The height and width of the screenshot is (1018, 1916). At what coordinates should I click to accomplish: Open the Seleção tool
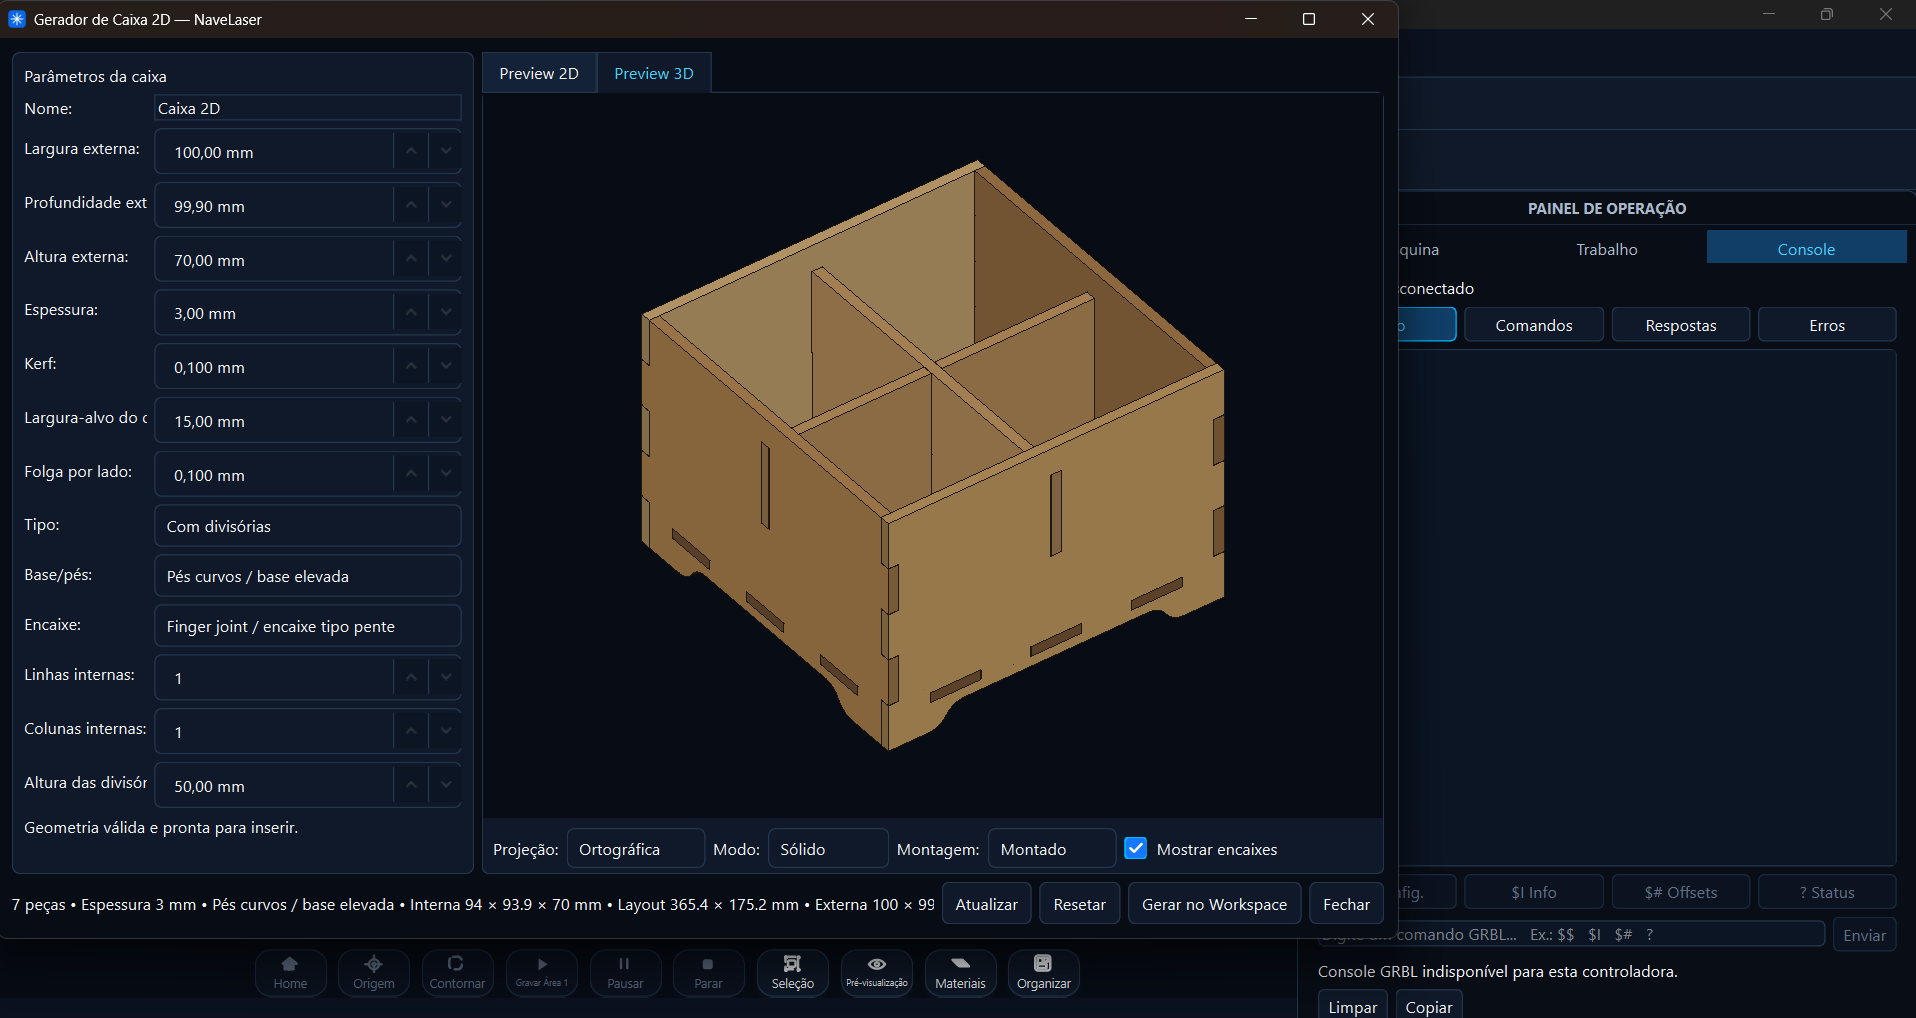(x=792, y=972)
